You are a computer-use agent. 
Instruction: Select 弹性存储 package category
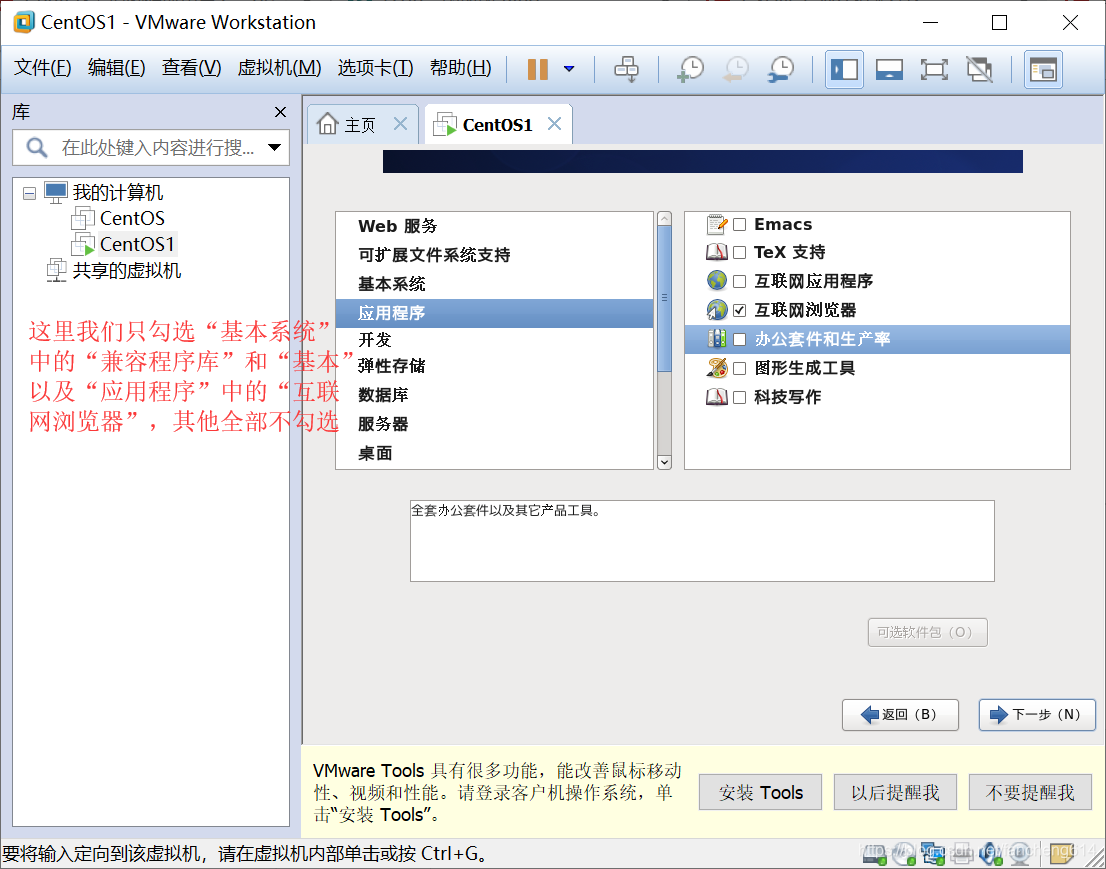(x=494, y=366)
